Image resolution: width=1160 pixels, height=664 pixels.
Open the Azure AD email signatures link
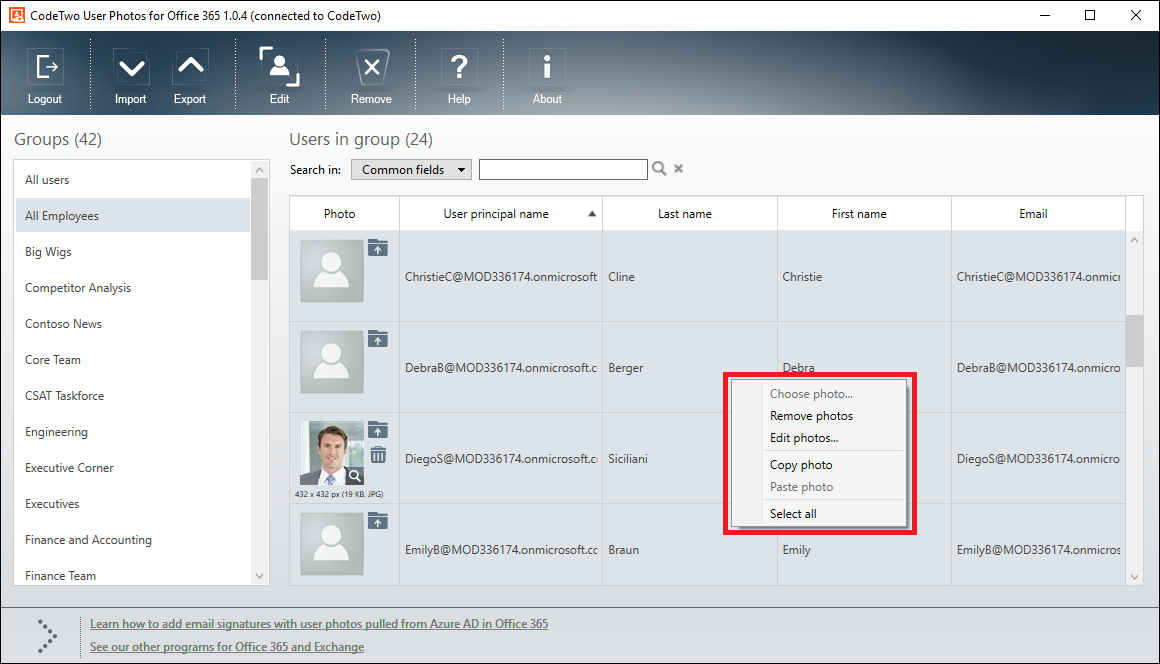tap(319, 624)
